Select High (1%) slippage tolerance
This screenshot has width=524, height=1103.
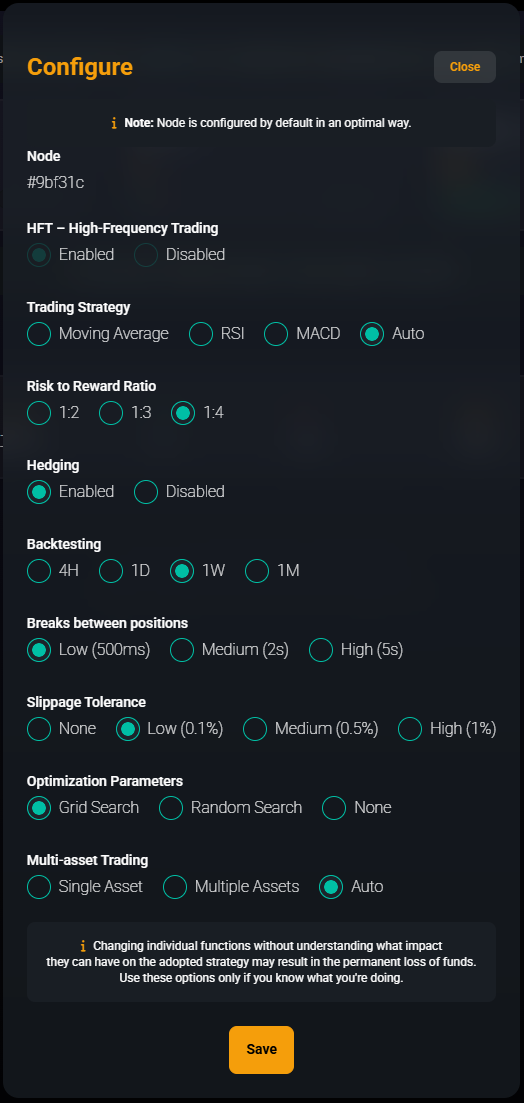coord(410,729)
